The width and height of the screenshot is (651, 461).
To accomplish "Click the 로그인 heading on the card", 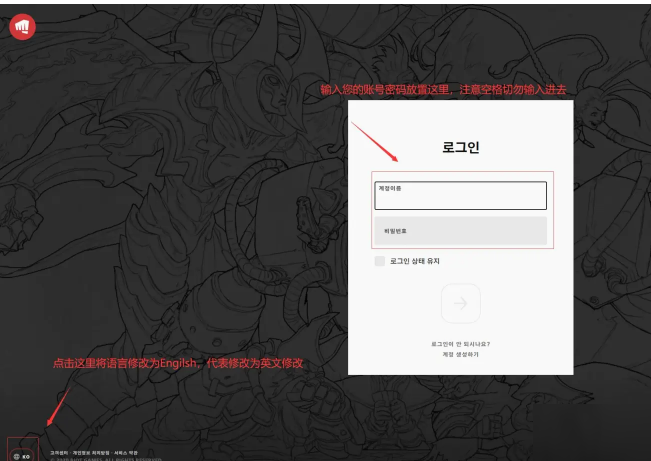I will (460, 147).
